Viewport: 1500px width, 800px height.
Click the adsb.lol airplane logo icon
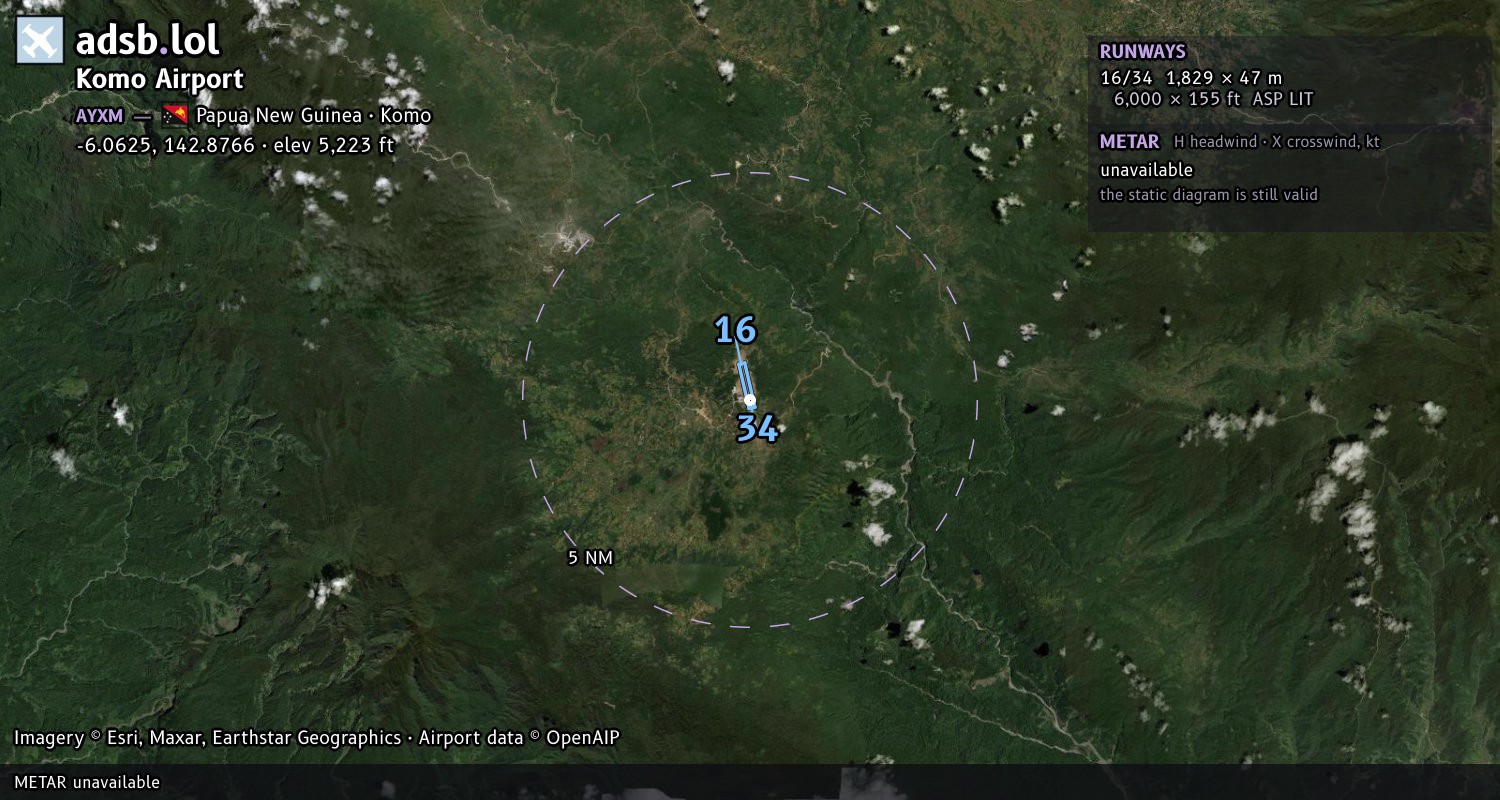41,41
